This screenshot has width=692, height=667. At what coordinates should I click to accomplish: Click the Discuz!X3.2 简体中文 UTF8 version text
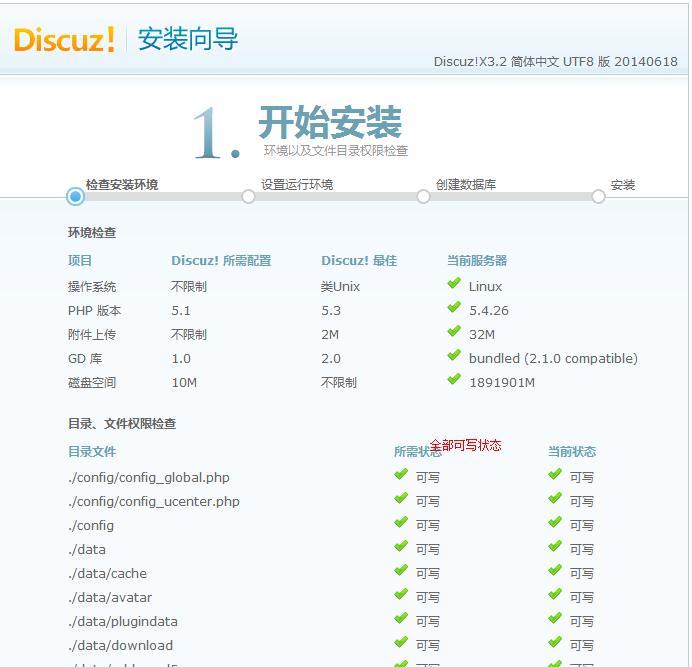pyautogui.click(x=555, y=61)
